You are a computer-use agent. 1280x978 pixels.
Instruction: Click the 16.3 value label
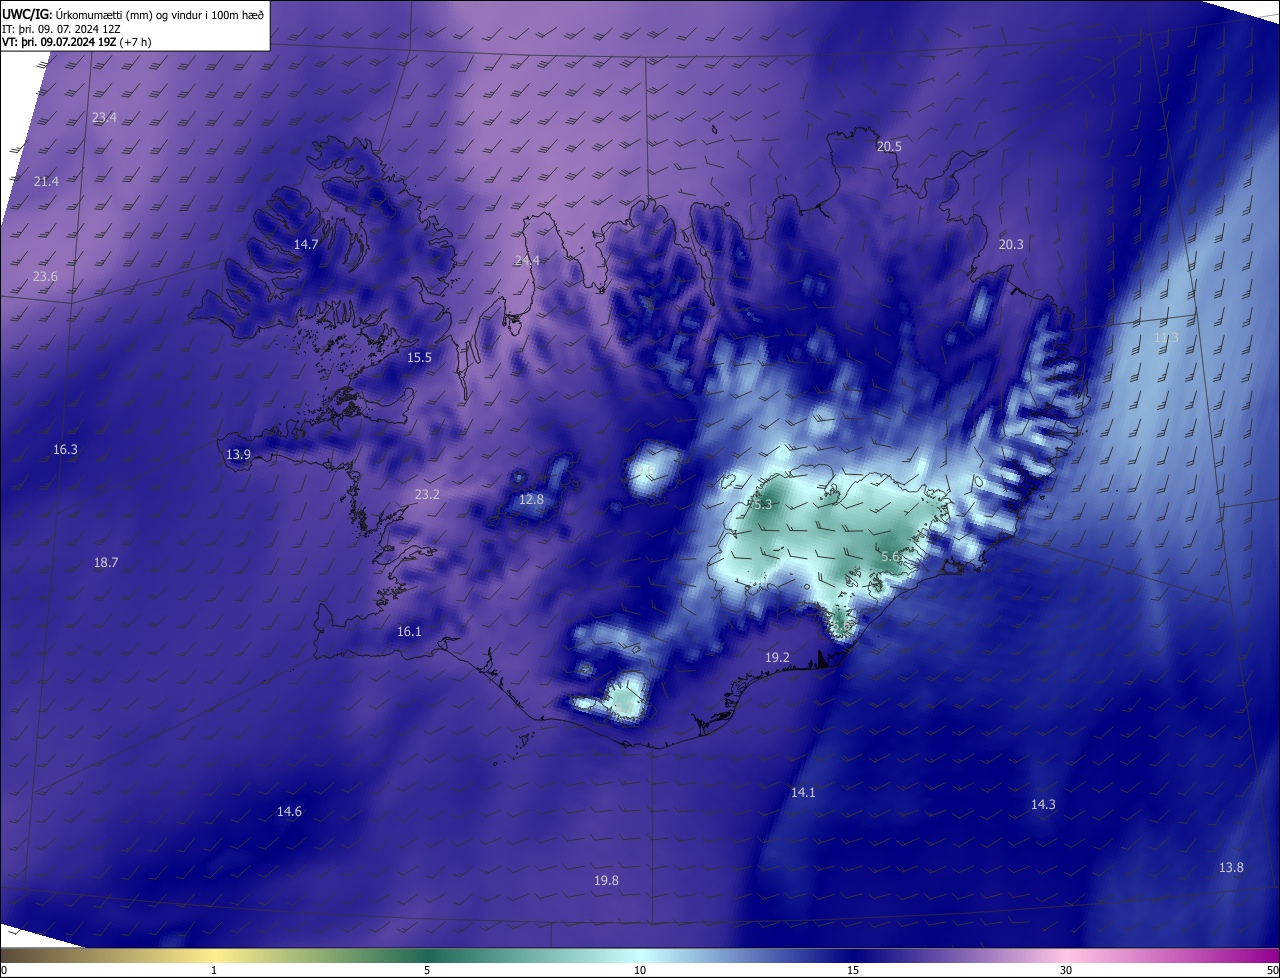pyautogui.click(x=65, y=449)
